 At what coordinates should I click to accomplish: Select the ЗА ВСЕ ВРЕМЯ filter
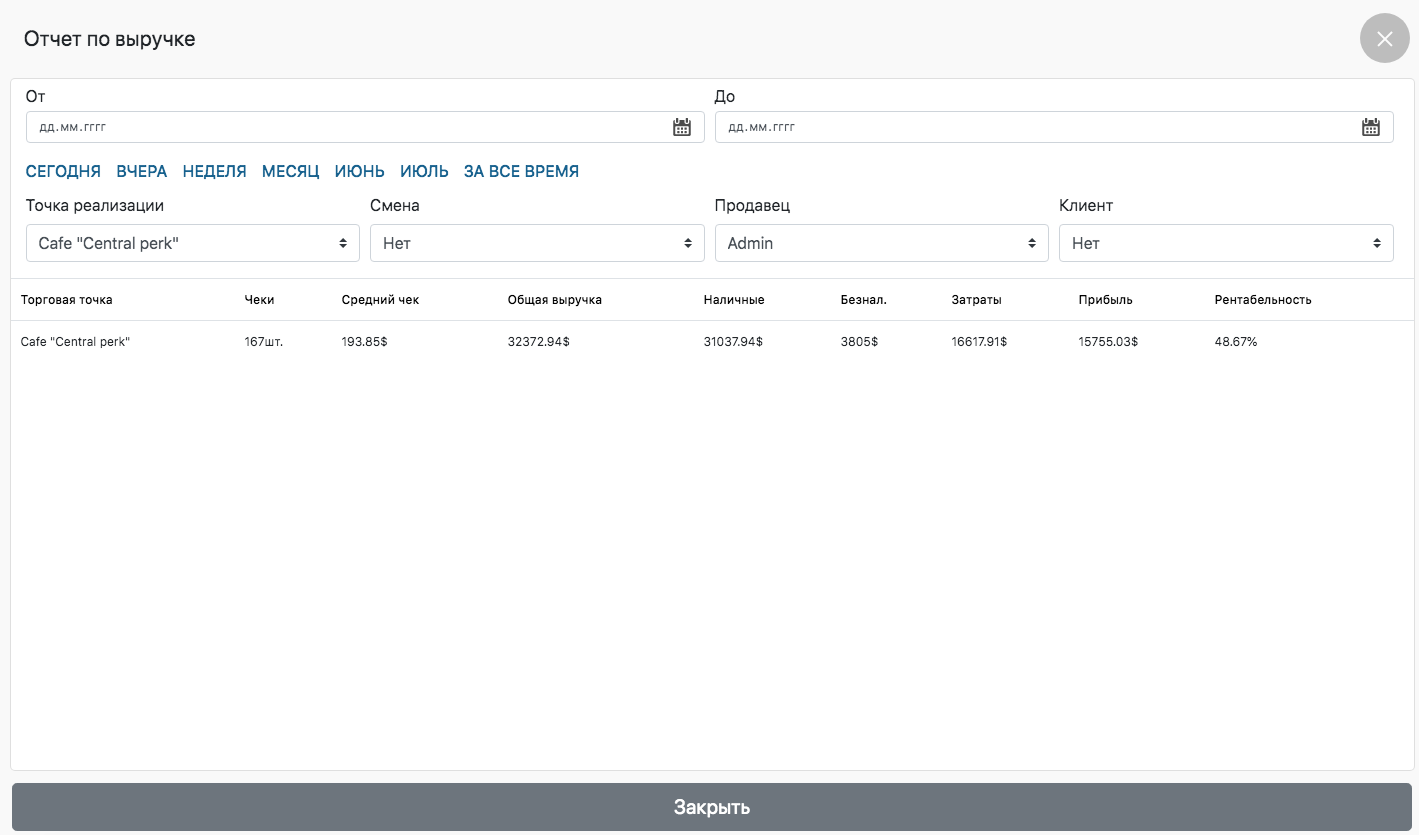click(521, 171)
